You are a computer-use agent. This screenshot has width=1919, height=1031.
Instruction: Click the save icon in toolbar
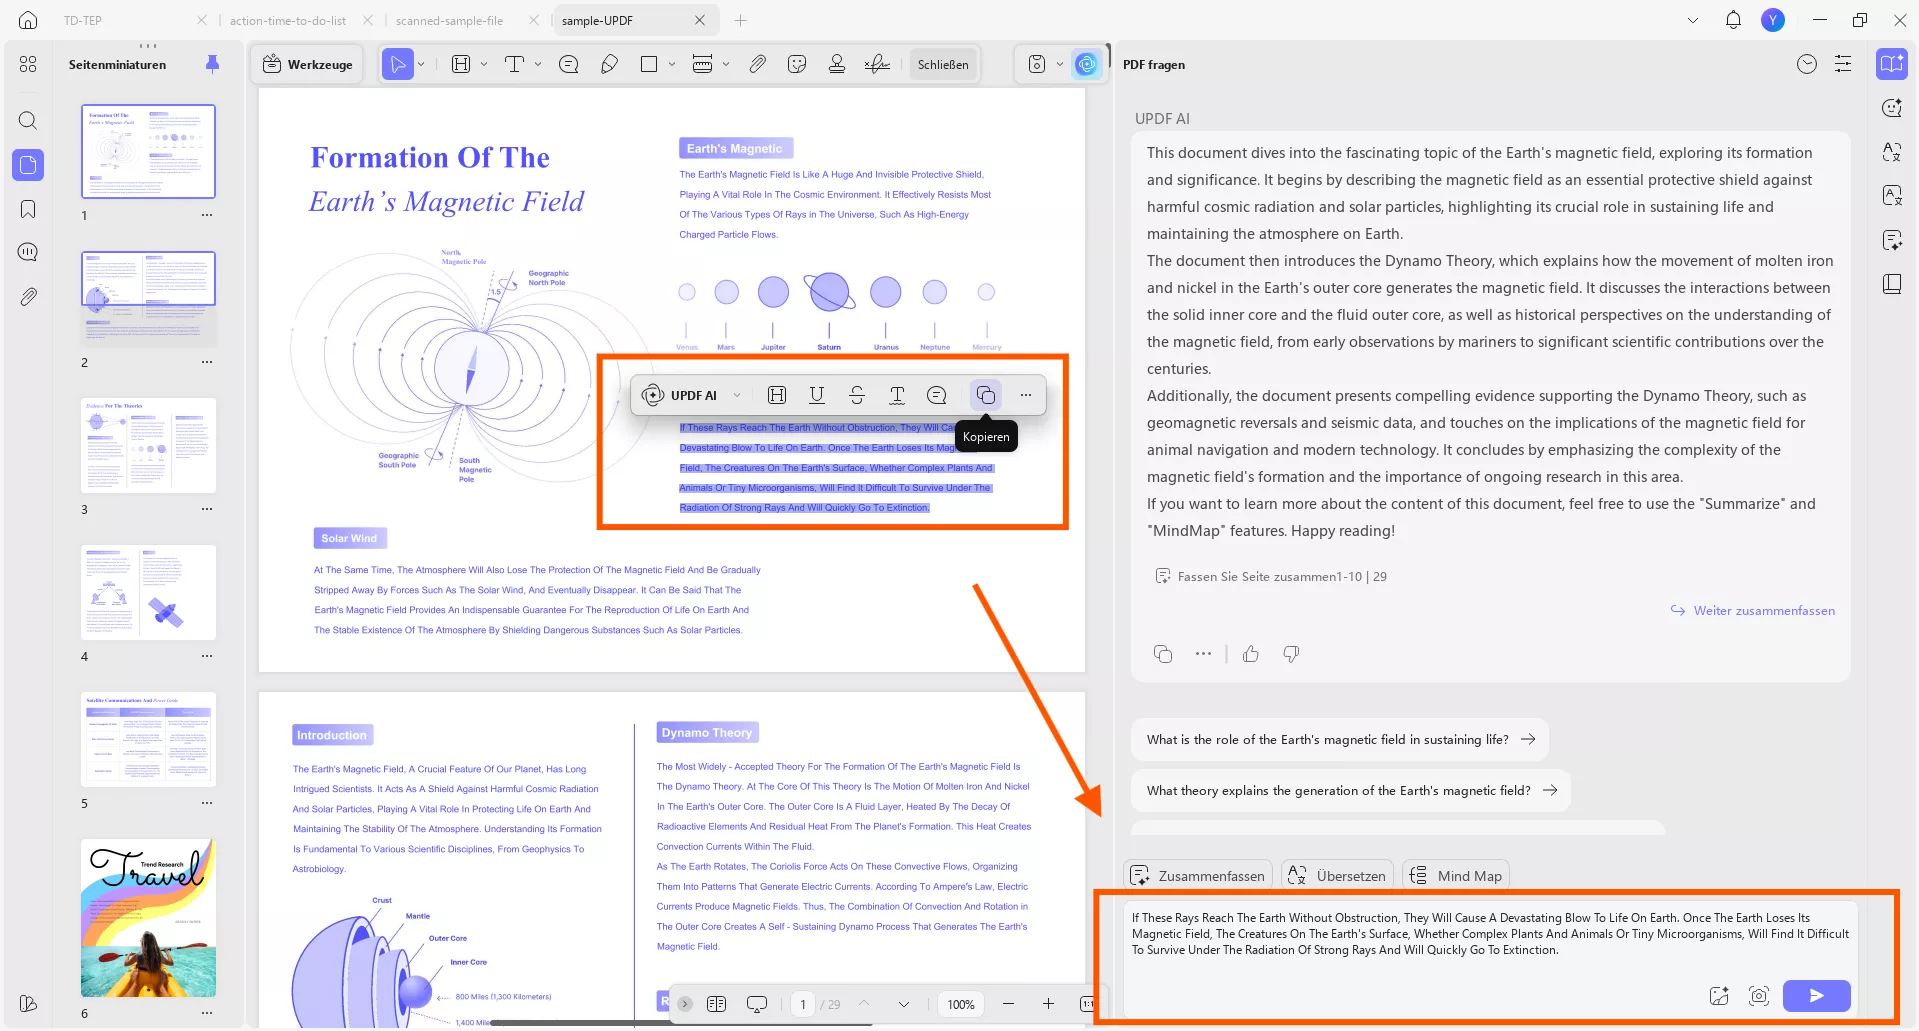1037,64
